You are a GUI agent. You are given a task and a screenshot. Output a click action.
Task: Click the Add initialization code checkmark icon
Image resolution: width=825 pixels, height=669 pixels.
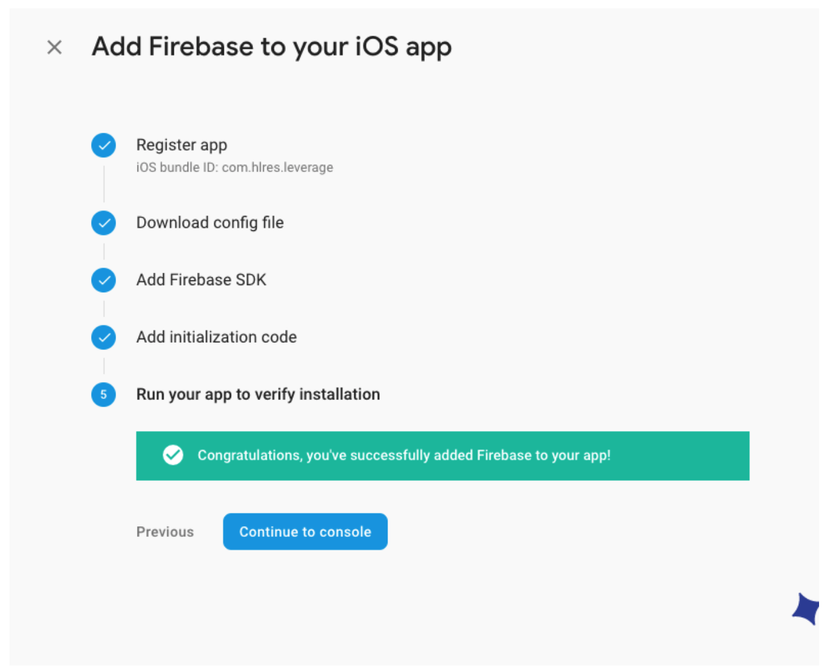104,337
